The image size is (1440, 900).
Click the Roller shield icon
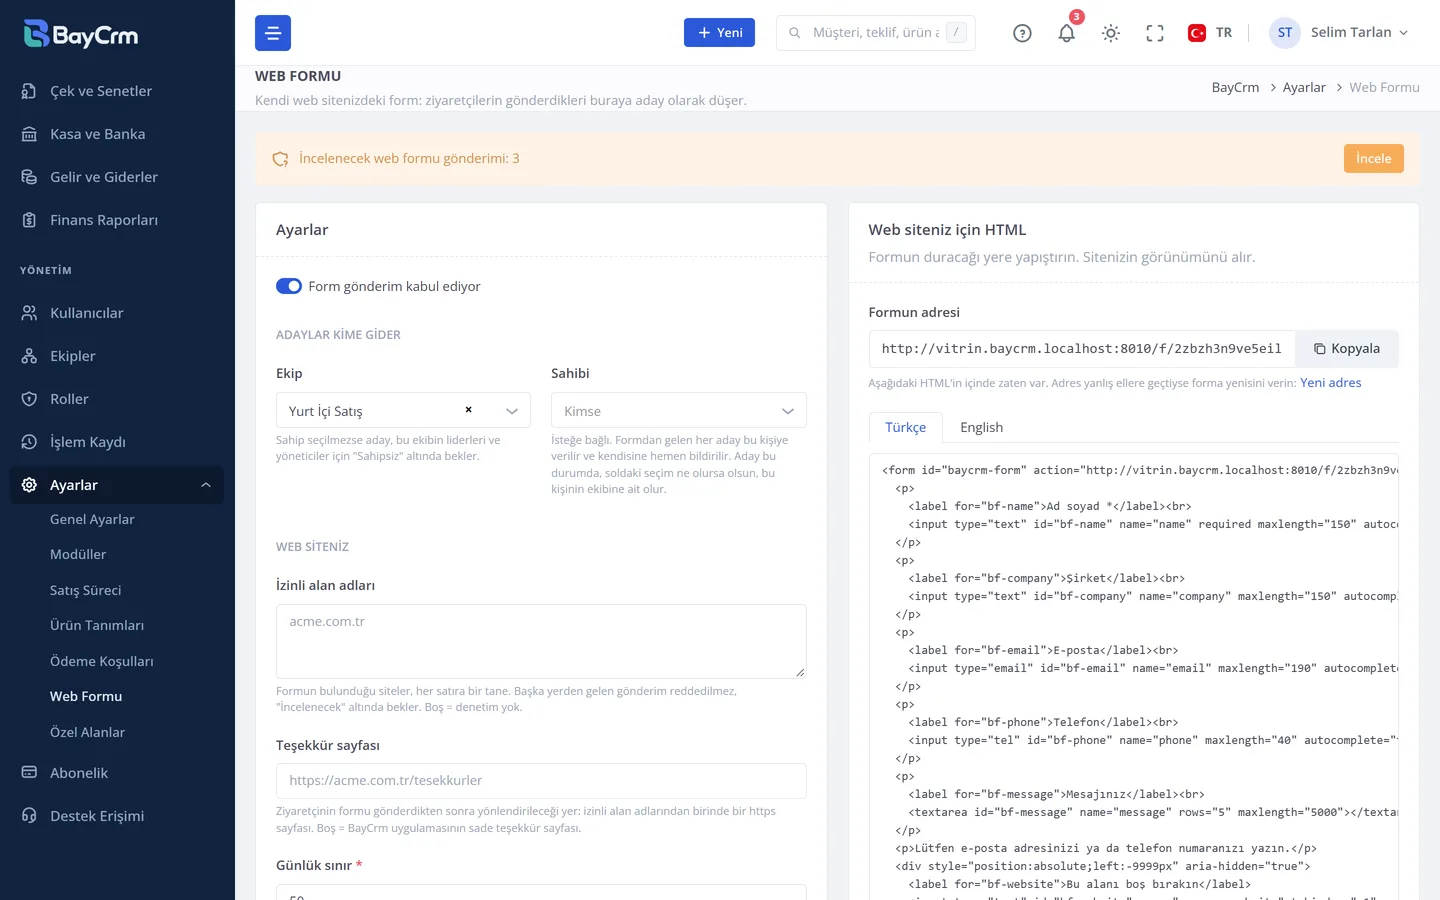(x=29, y=399)
